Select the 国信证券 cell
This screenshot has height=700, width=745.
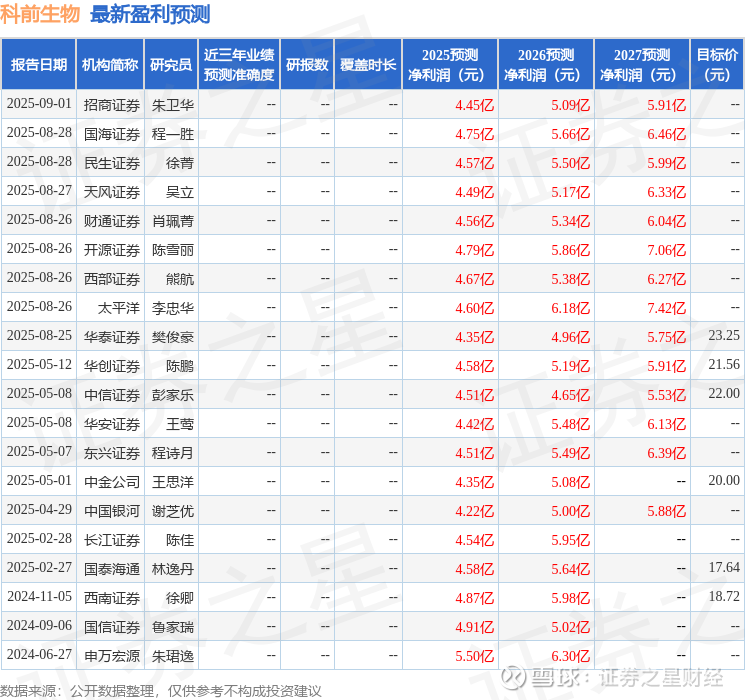[x=112, y=627]
